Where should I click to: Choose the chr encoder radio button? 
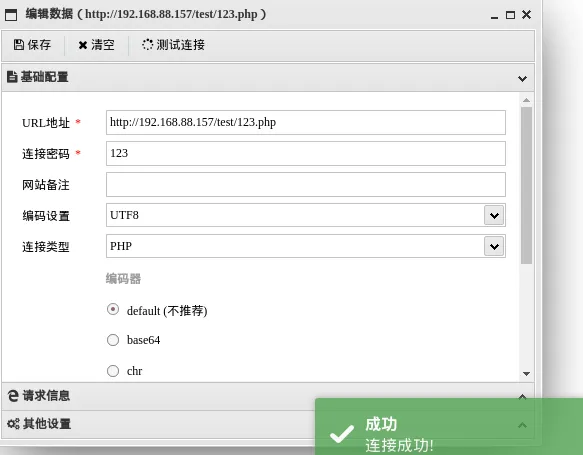113,371
